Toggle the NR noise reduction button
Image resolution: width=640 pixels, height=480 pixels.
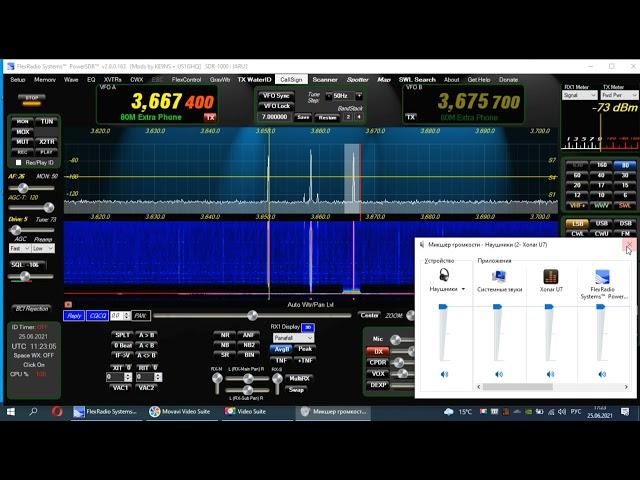224,335
